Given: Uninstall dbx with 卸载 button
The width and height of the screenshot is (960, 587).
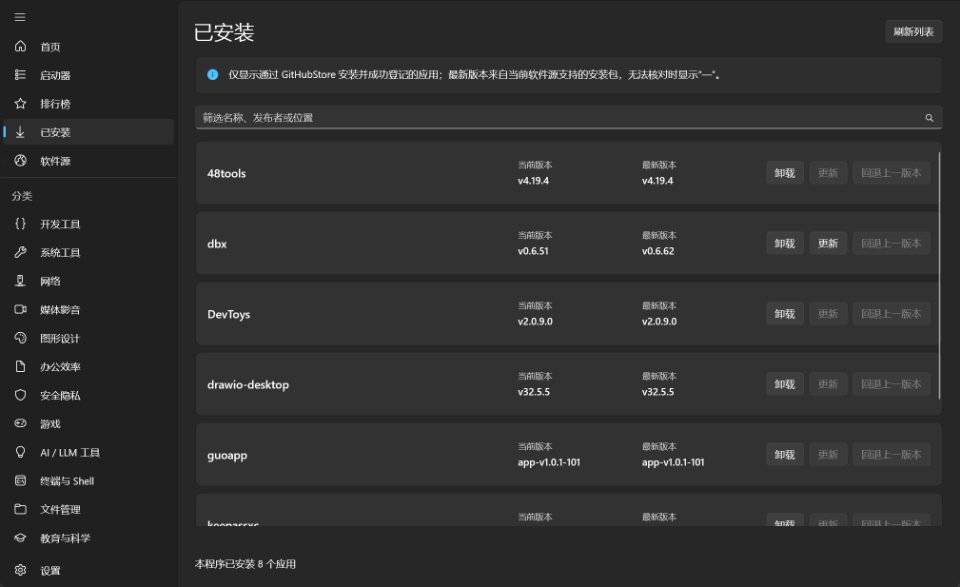Looking at the screenshot, I should click(785, 244).
